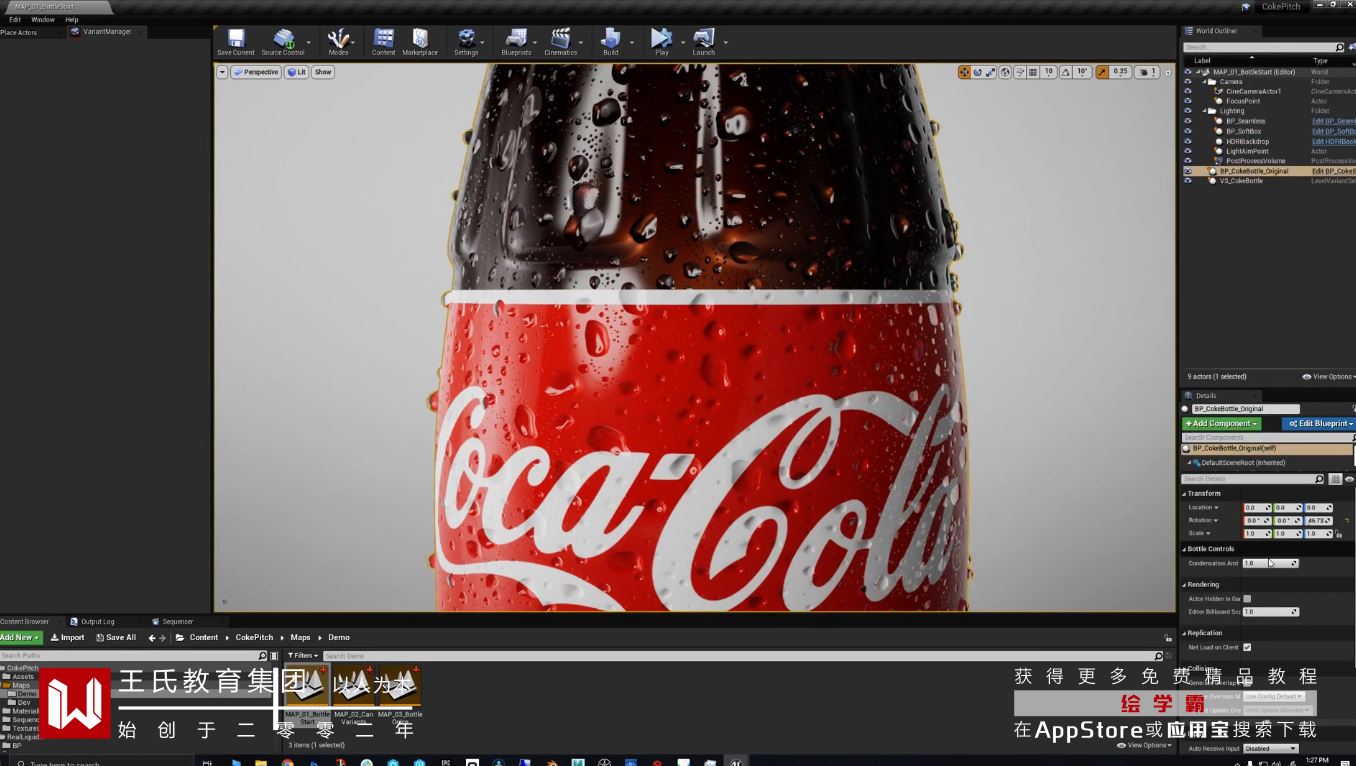Click the Content Browser history forward arrow
1356x766 pixels.
(x=163, y=638)
